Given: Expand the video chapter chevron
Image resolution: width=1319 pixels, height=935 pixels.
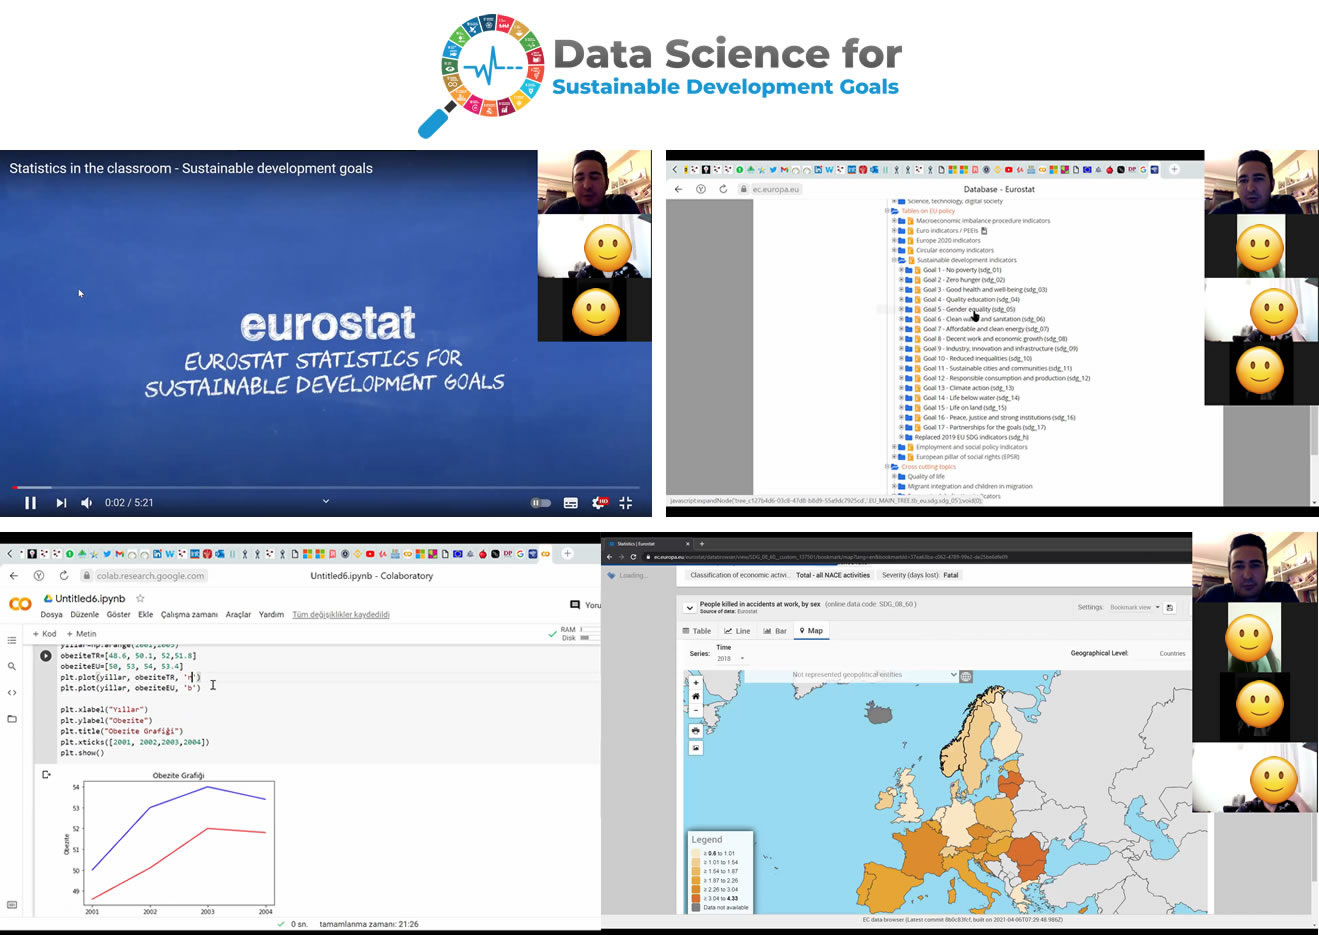Looking at the screenshot, I should click(x=325, y=501).
